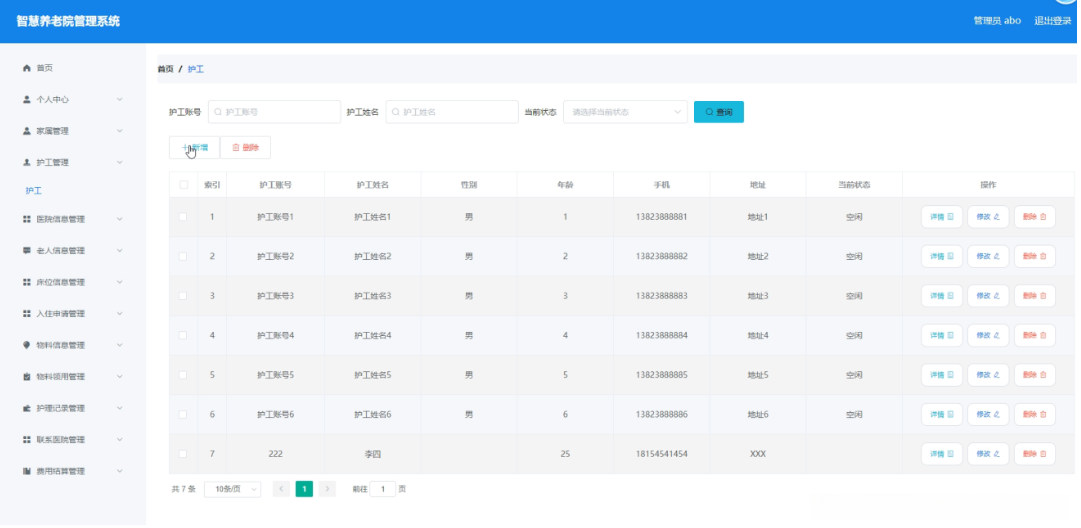1081x528 pixels.
Task: Open the 入住申请管理 menu item
Action: (72, 314)
